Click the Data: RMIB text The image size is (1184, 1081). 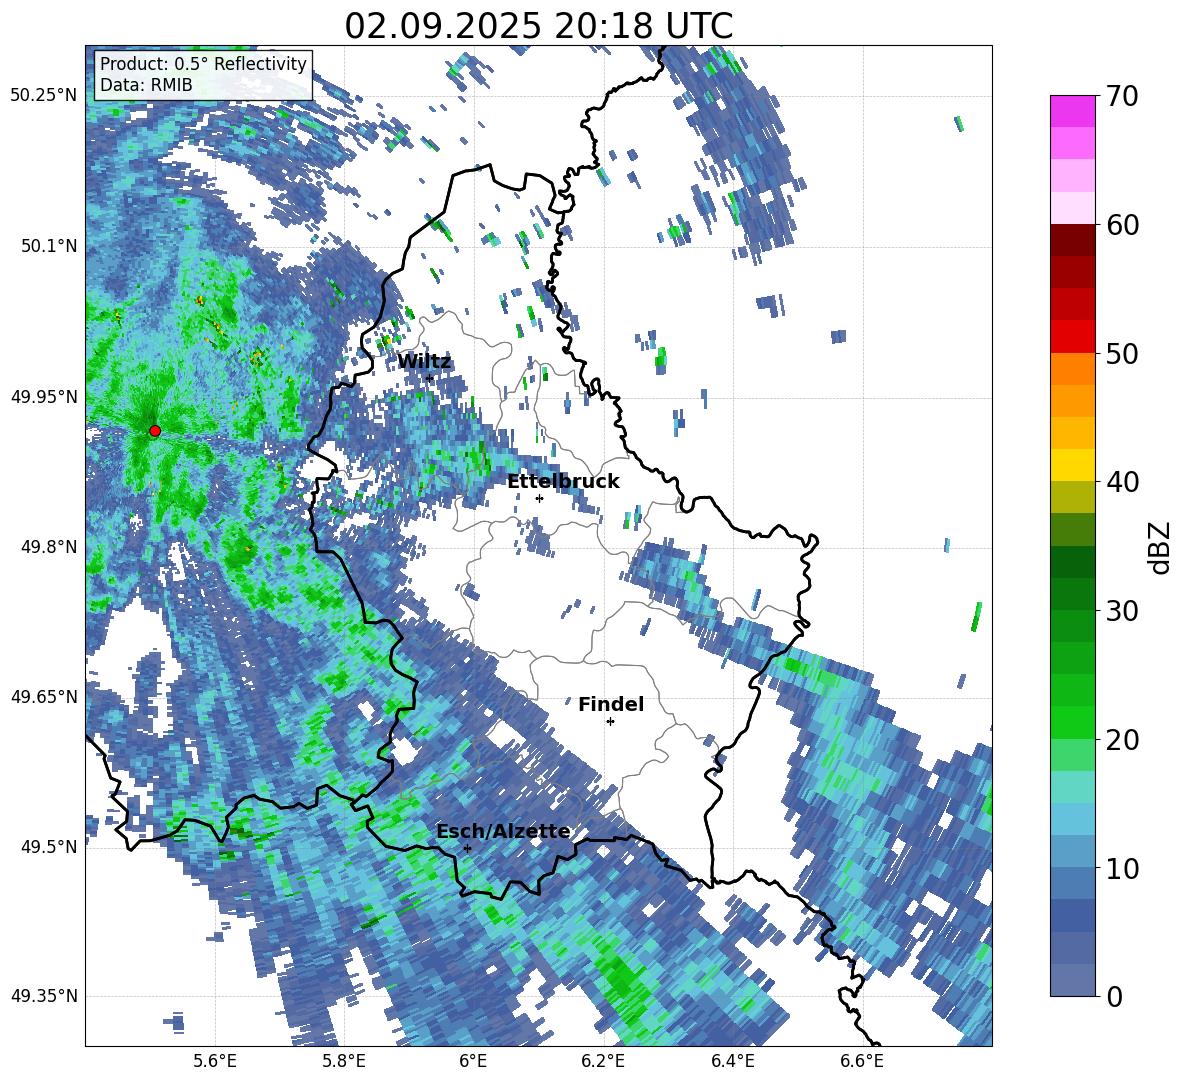pos(146,85)
